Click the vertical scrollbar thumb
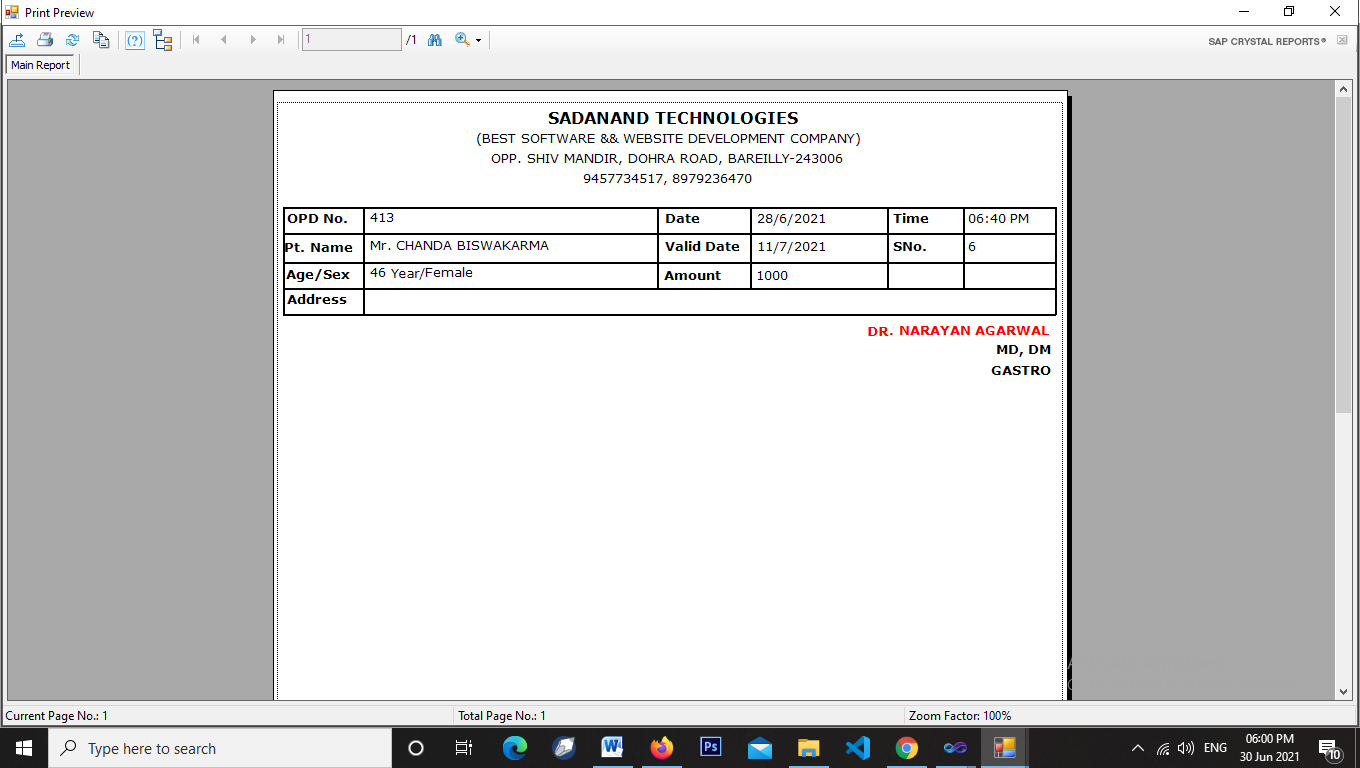 pyautogui.click(x=1343, y=255)
